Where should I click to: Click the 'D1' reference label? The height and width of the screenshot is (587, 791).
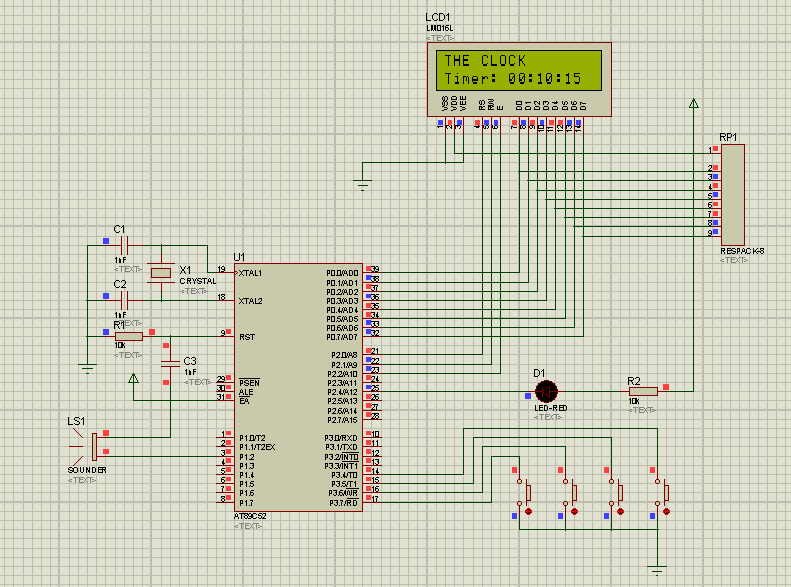point(539,373)
